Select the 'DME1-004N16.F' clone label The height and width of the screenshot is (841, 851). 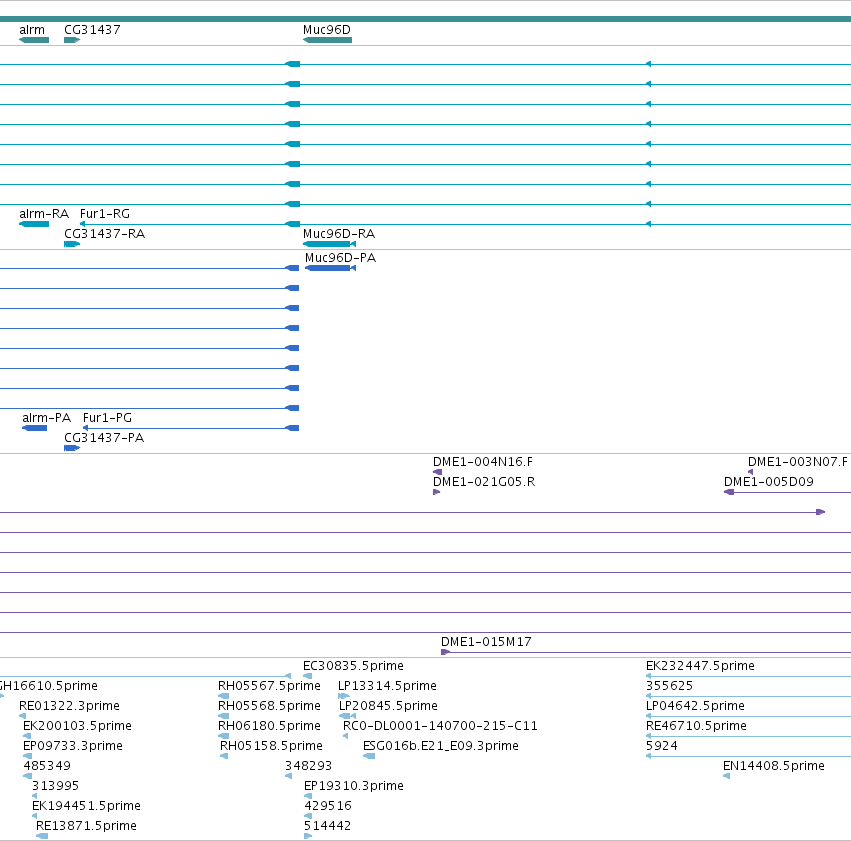point(483,462)
